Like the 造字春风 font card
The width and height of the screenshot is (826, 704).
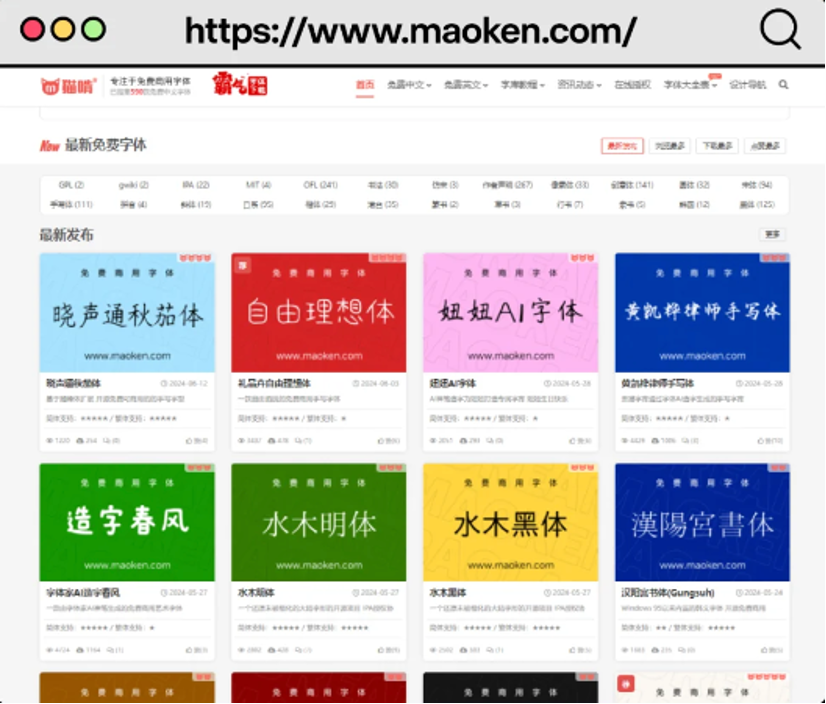point(189,650)
